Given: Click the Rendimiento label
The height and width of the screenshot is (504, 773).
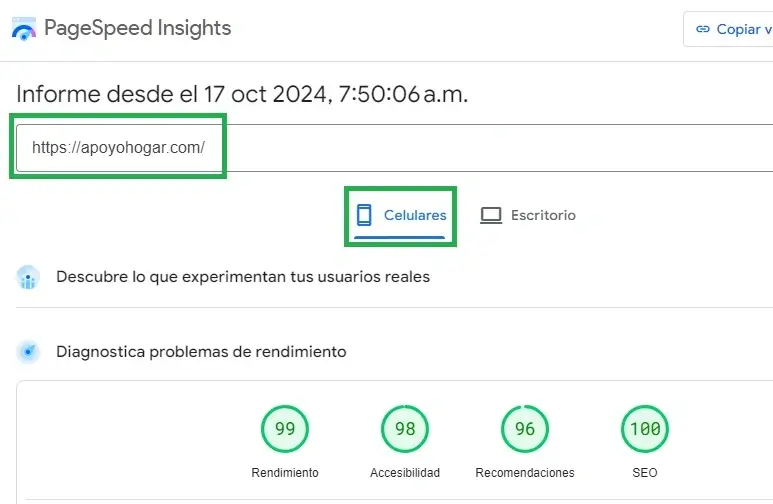Looking at the screenshot, I should tap(285, 472).
